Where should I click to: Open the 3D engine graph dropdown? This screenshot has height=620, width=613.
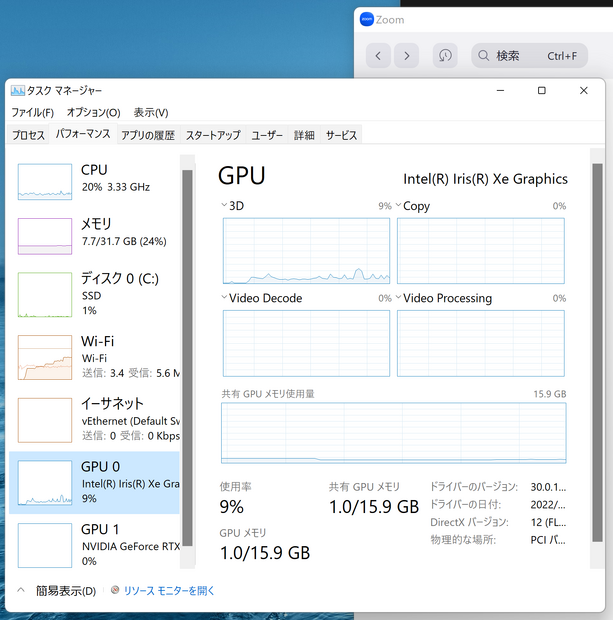click(x=224, y=206)
